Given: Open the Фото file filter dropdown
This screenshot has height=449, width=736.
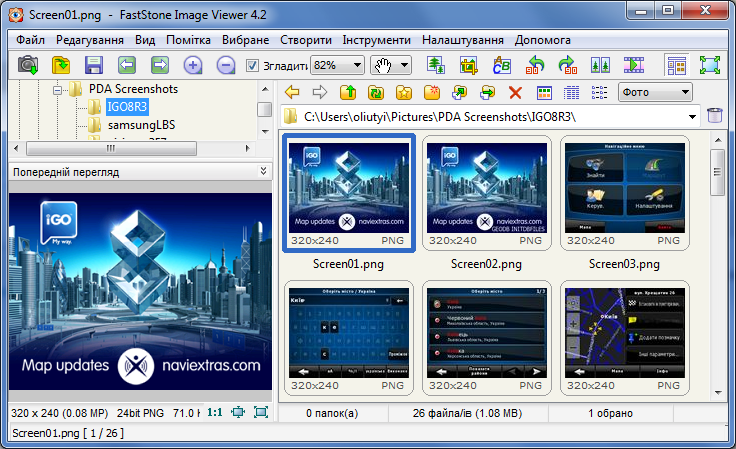Looking at the screenshot, I should point(655,92).
